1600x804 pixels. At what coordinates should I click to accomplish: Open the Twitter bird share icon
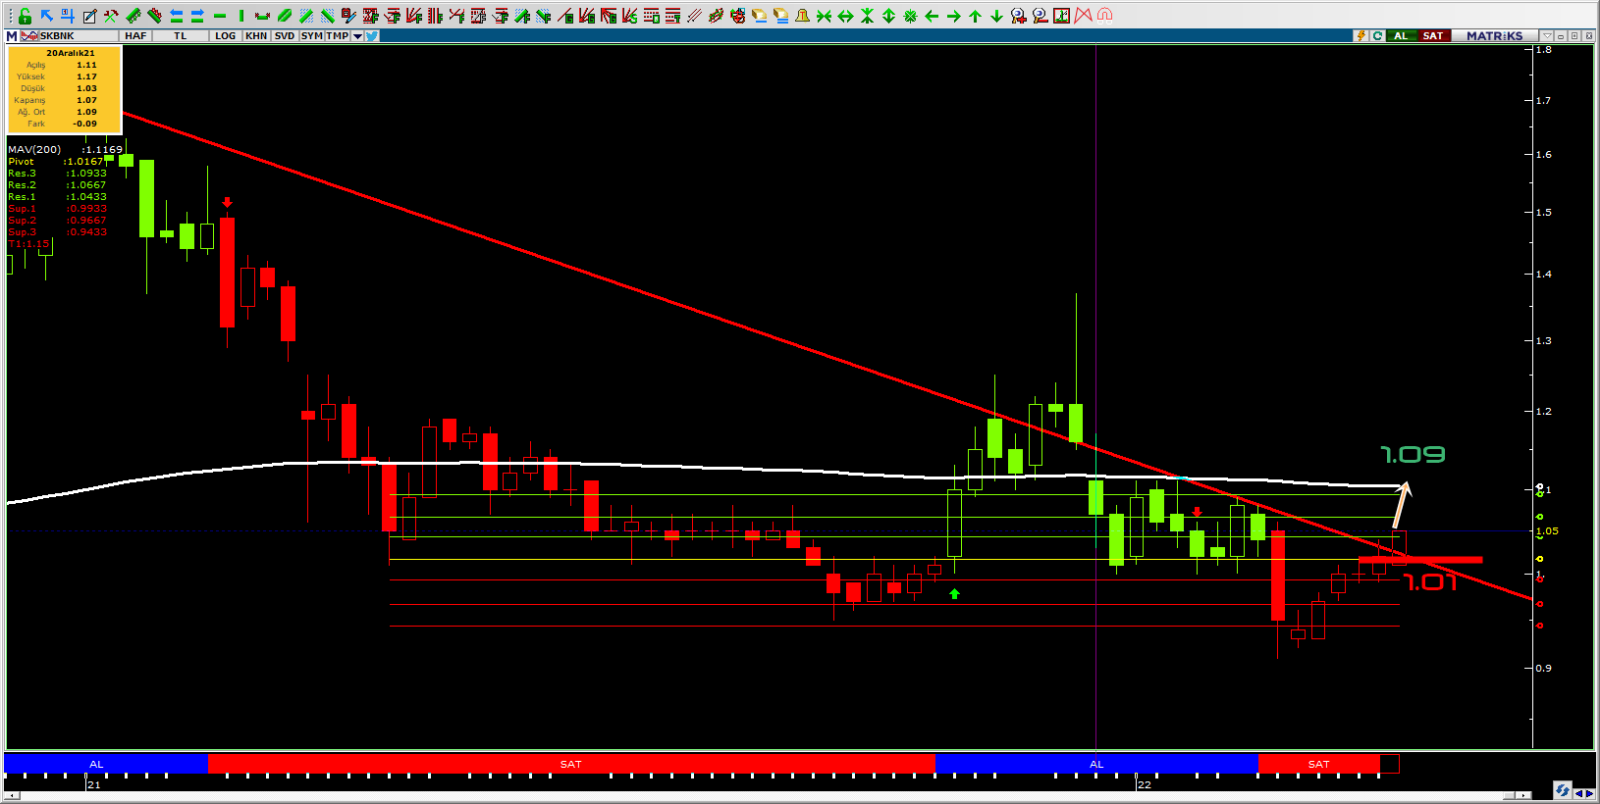coord(372,36)
